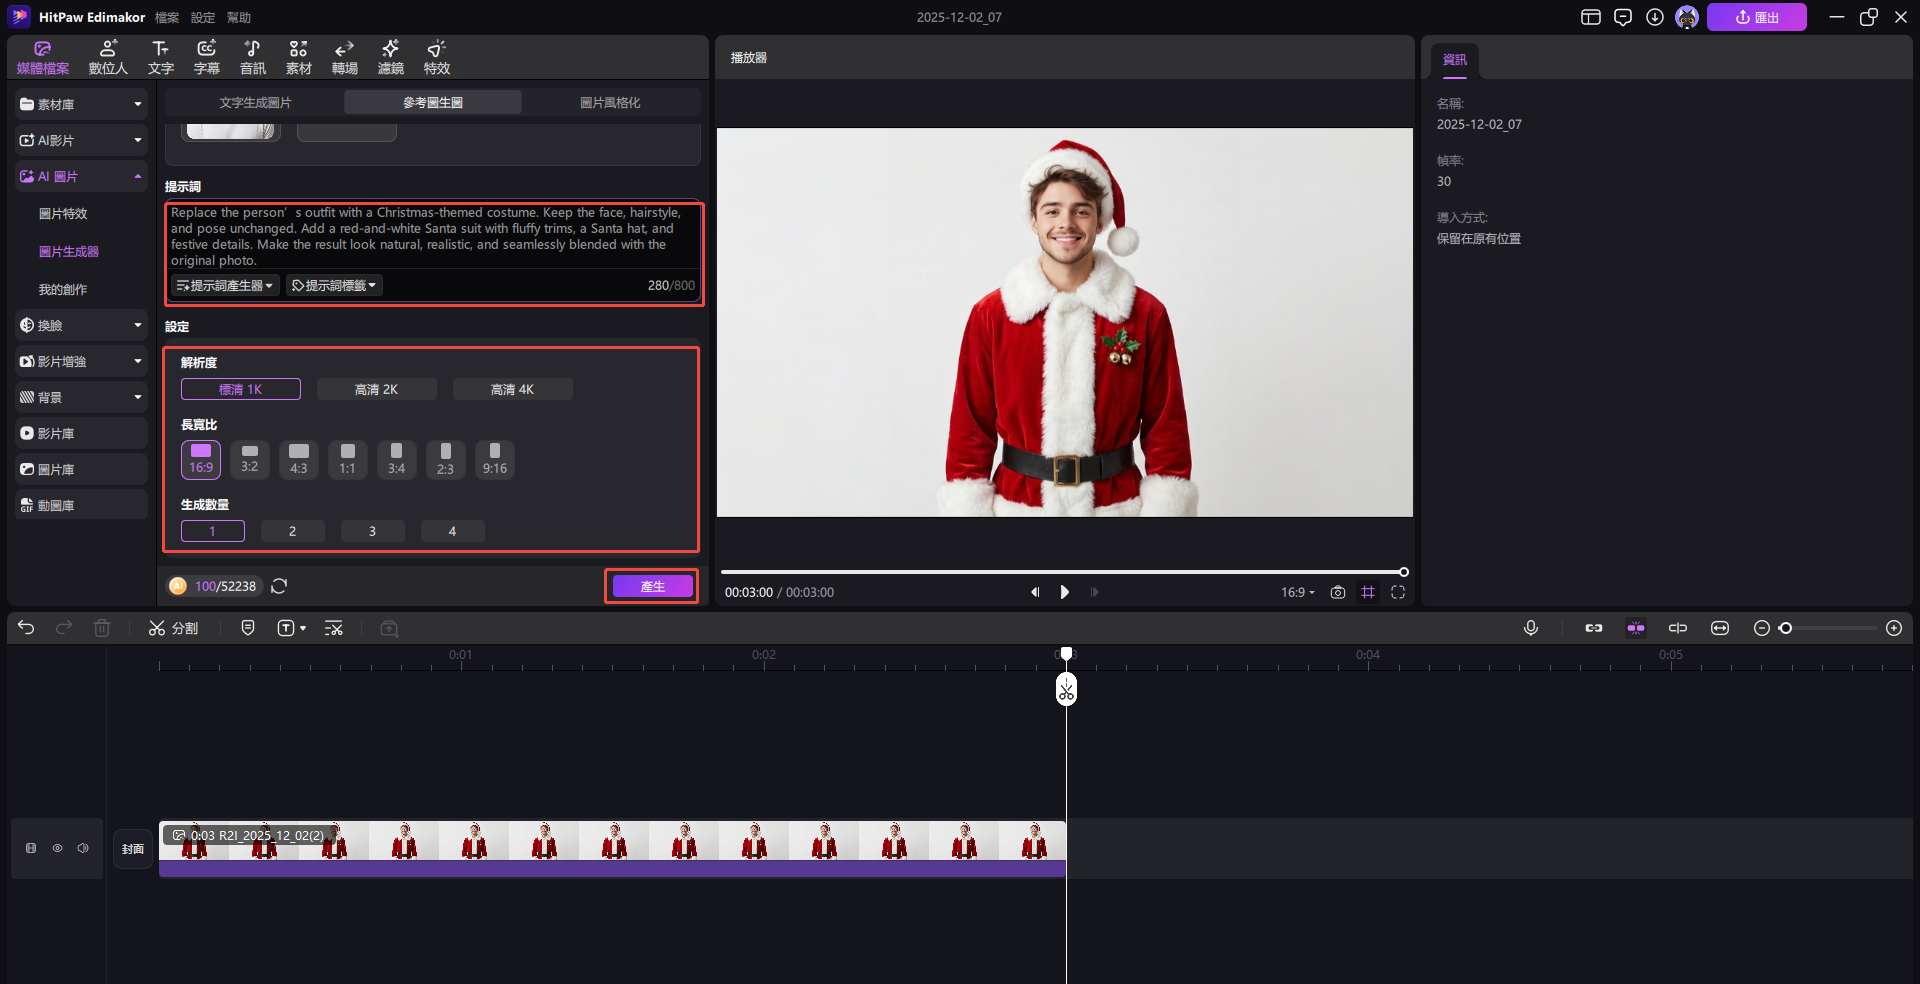
Task: Open the player 16:9 ratio dropdown
Action: point(1297,592)
